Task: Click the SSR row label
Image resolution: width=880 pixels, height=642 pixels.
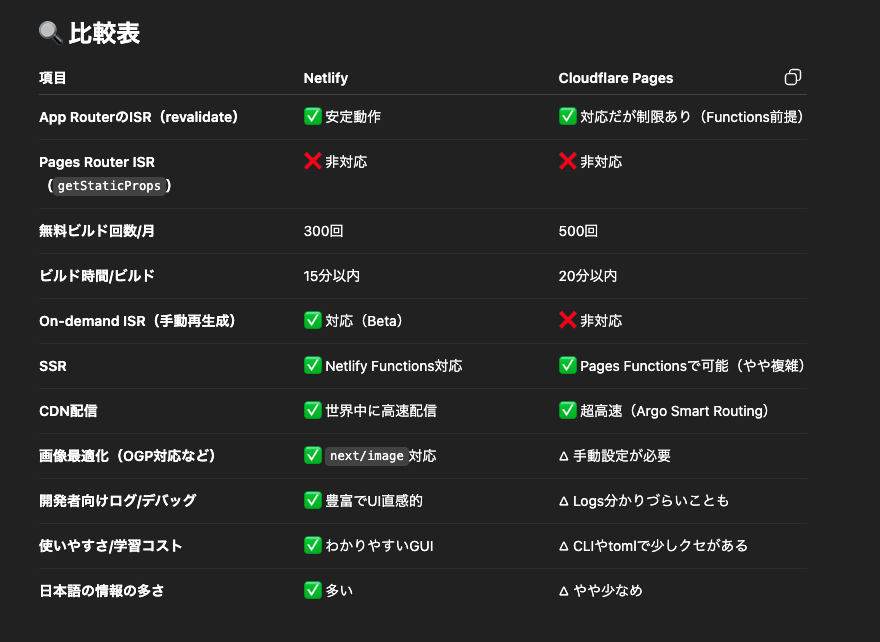Action: [53, 366]
